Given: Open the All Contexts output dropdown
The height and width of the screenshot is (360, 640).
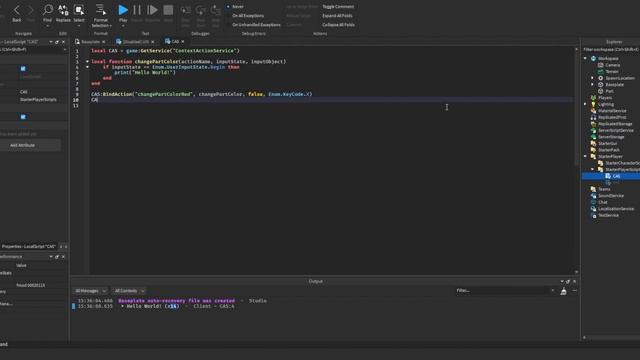Looking at the screenshot, I should tap(129, 291).
